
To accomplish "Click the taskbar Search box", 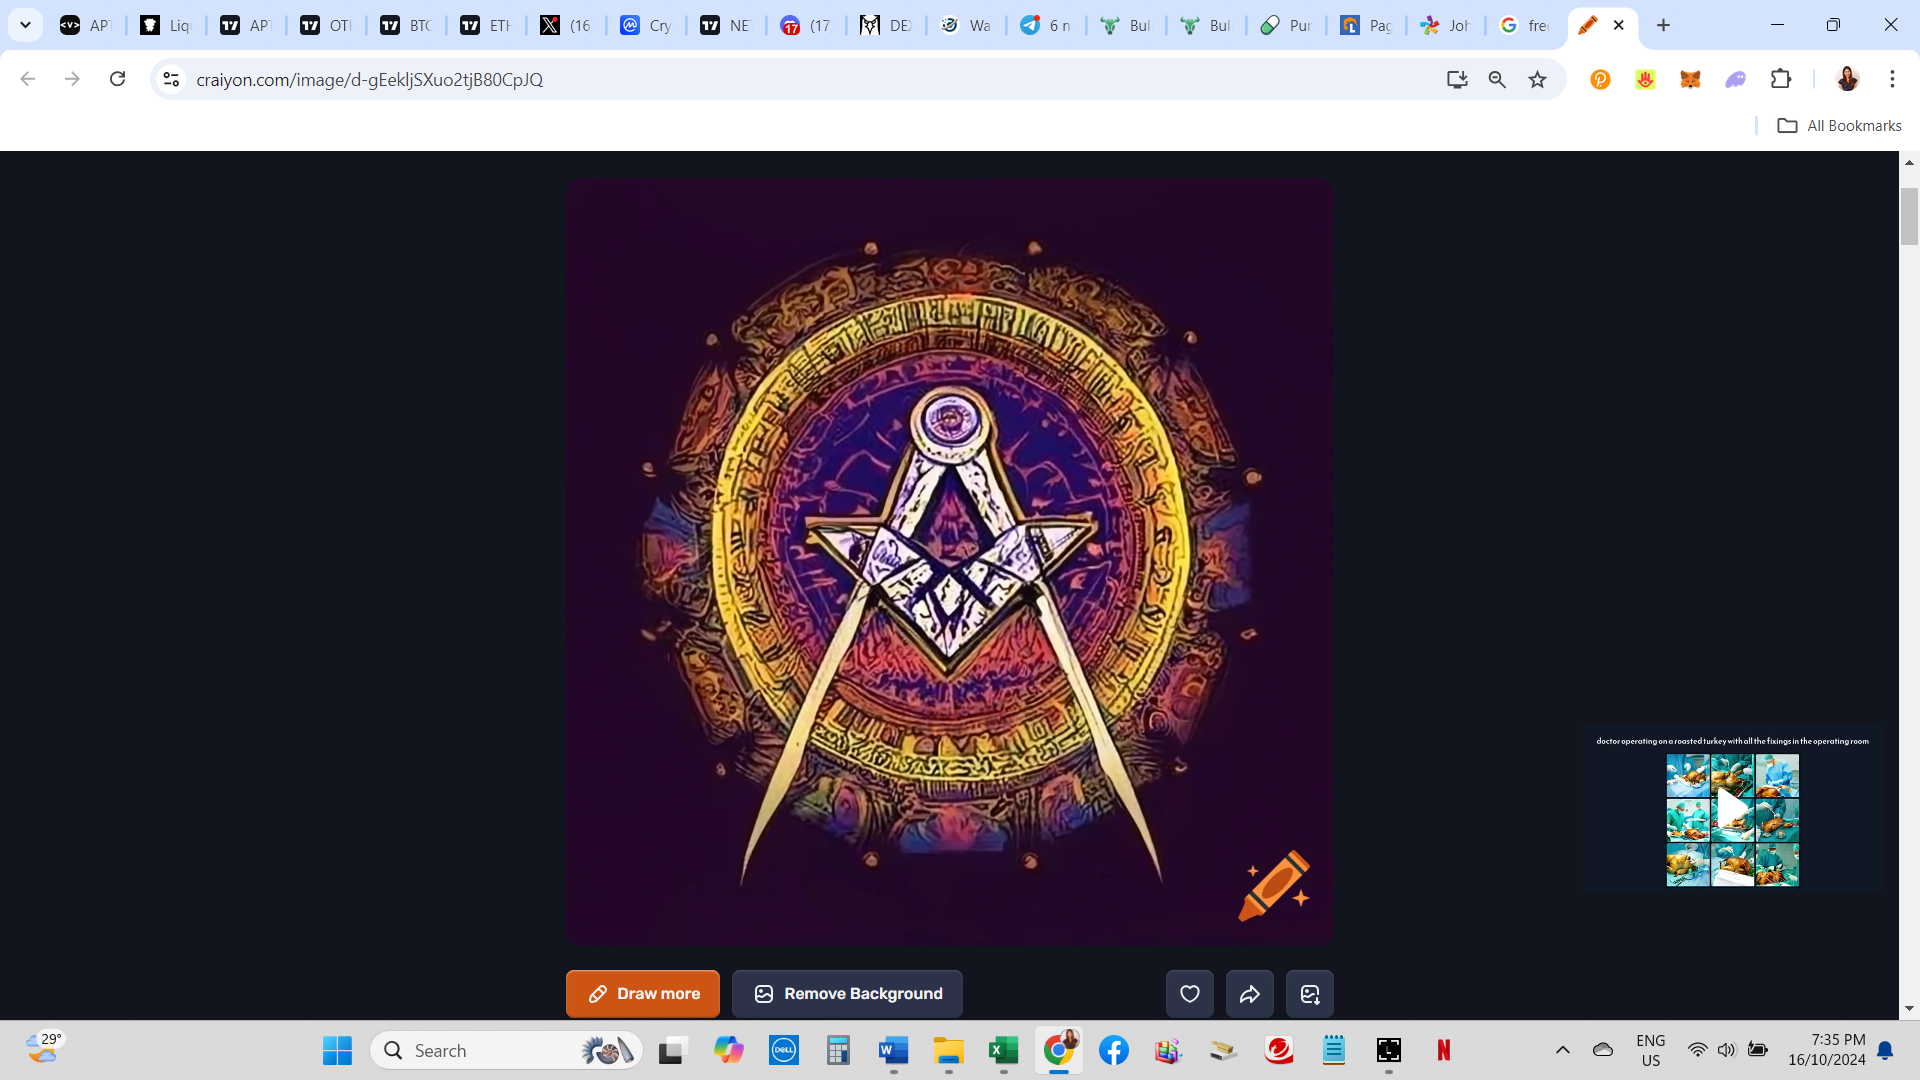I will [506, 1050].
